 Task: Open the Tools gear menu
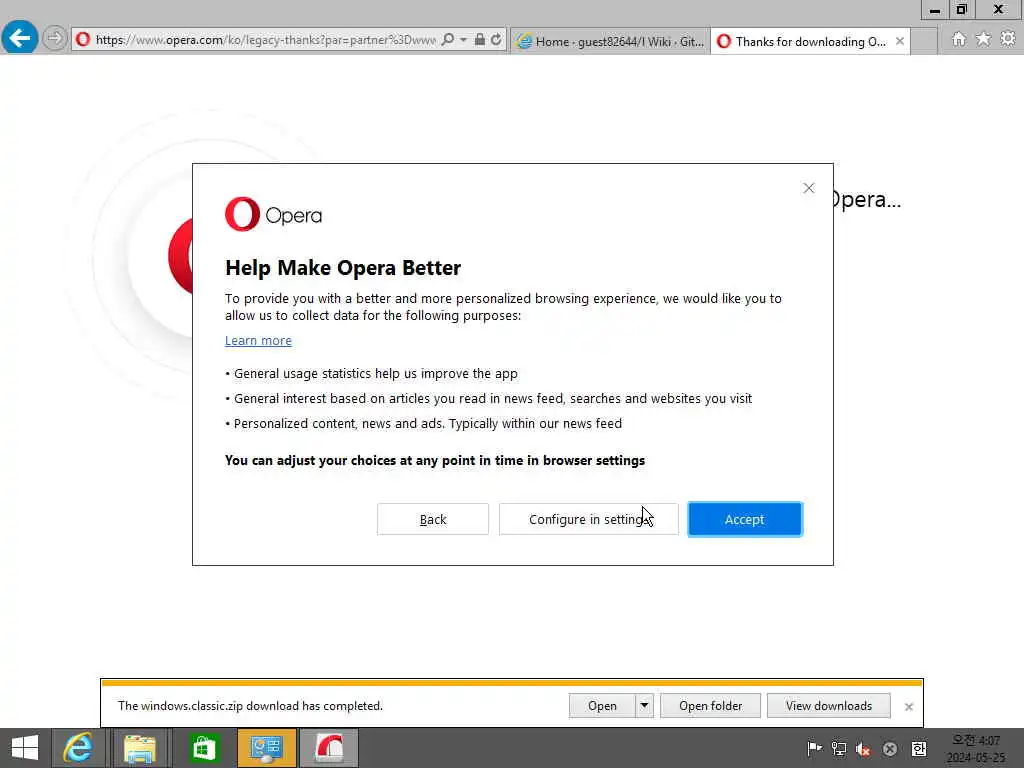(1008, 39)
